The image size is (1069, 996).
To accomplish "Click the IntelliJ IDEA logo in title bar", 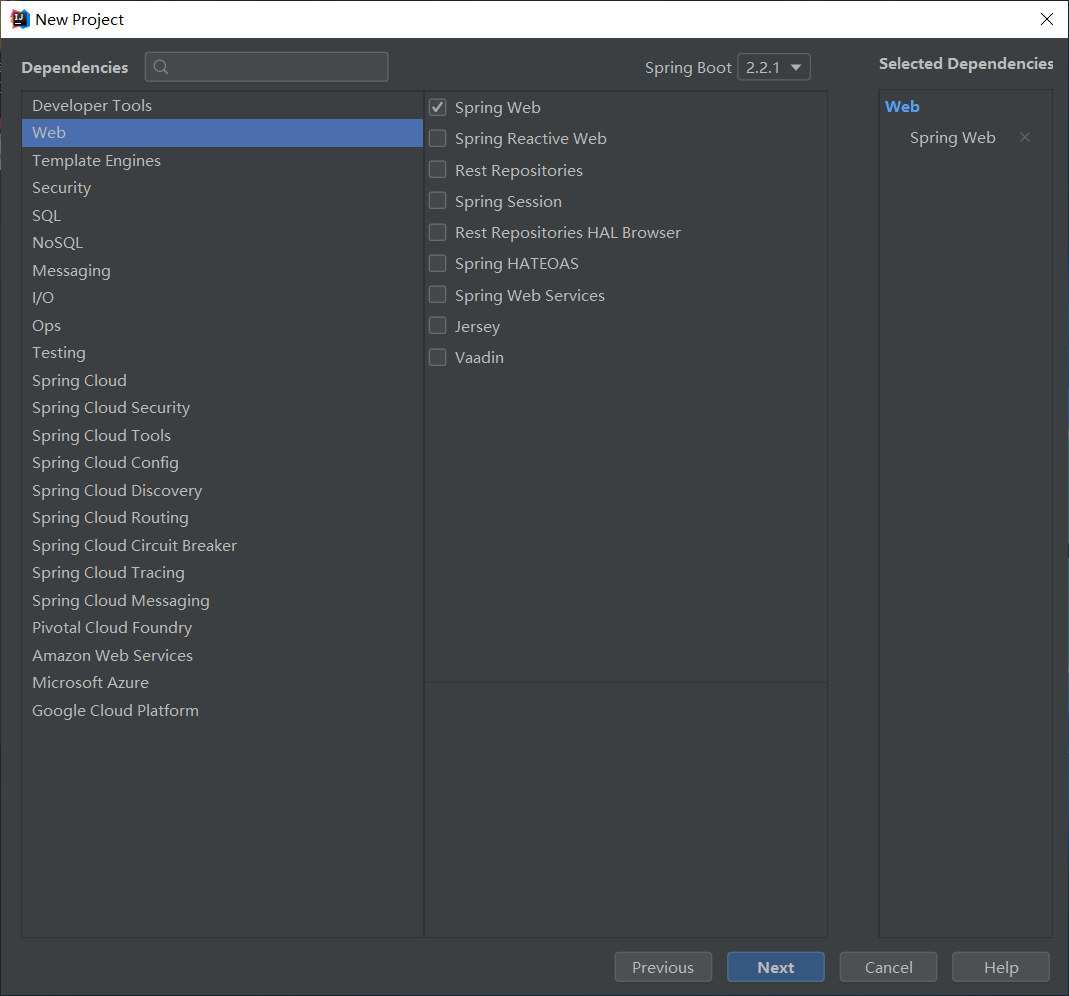I will 20,19.
